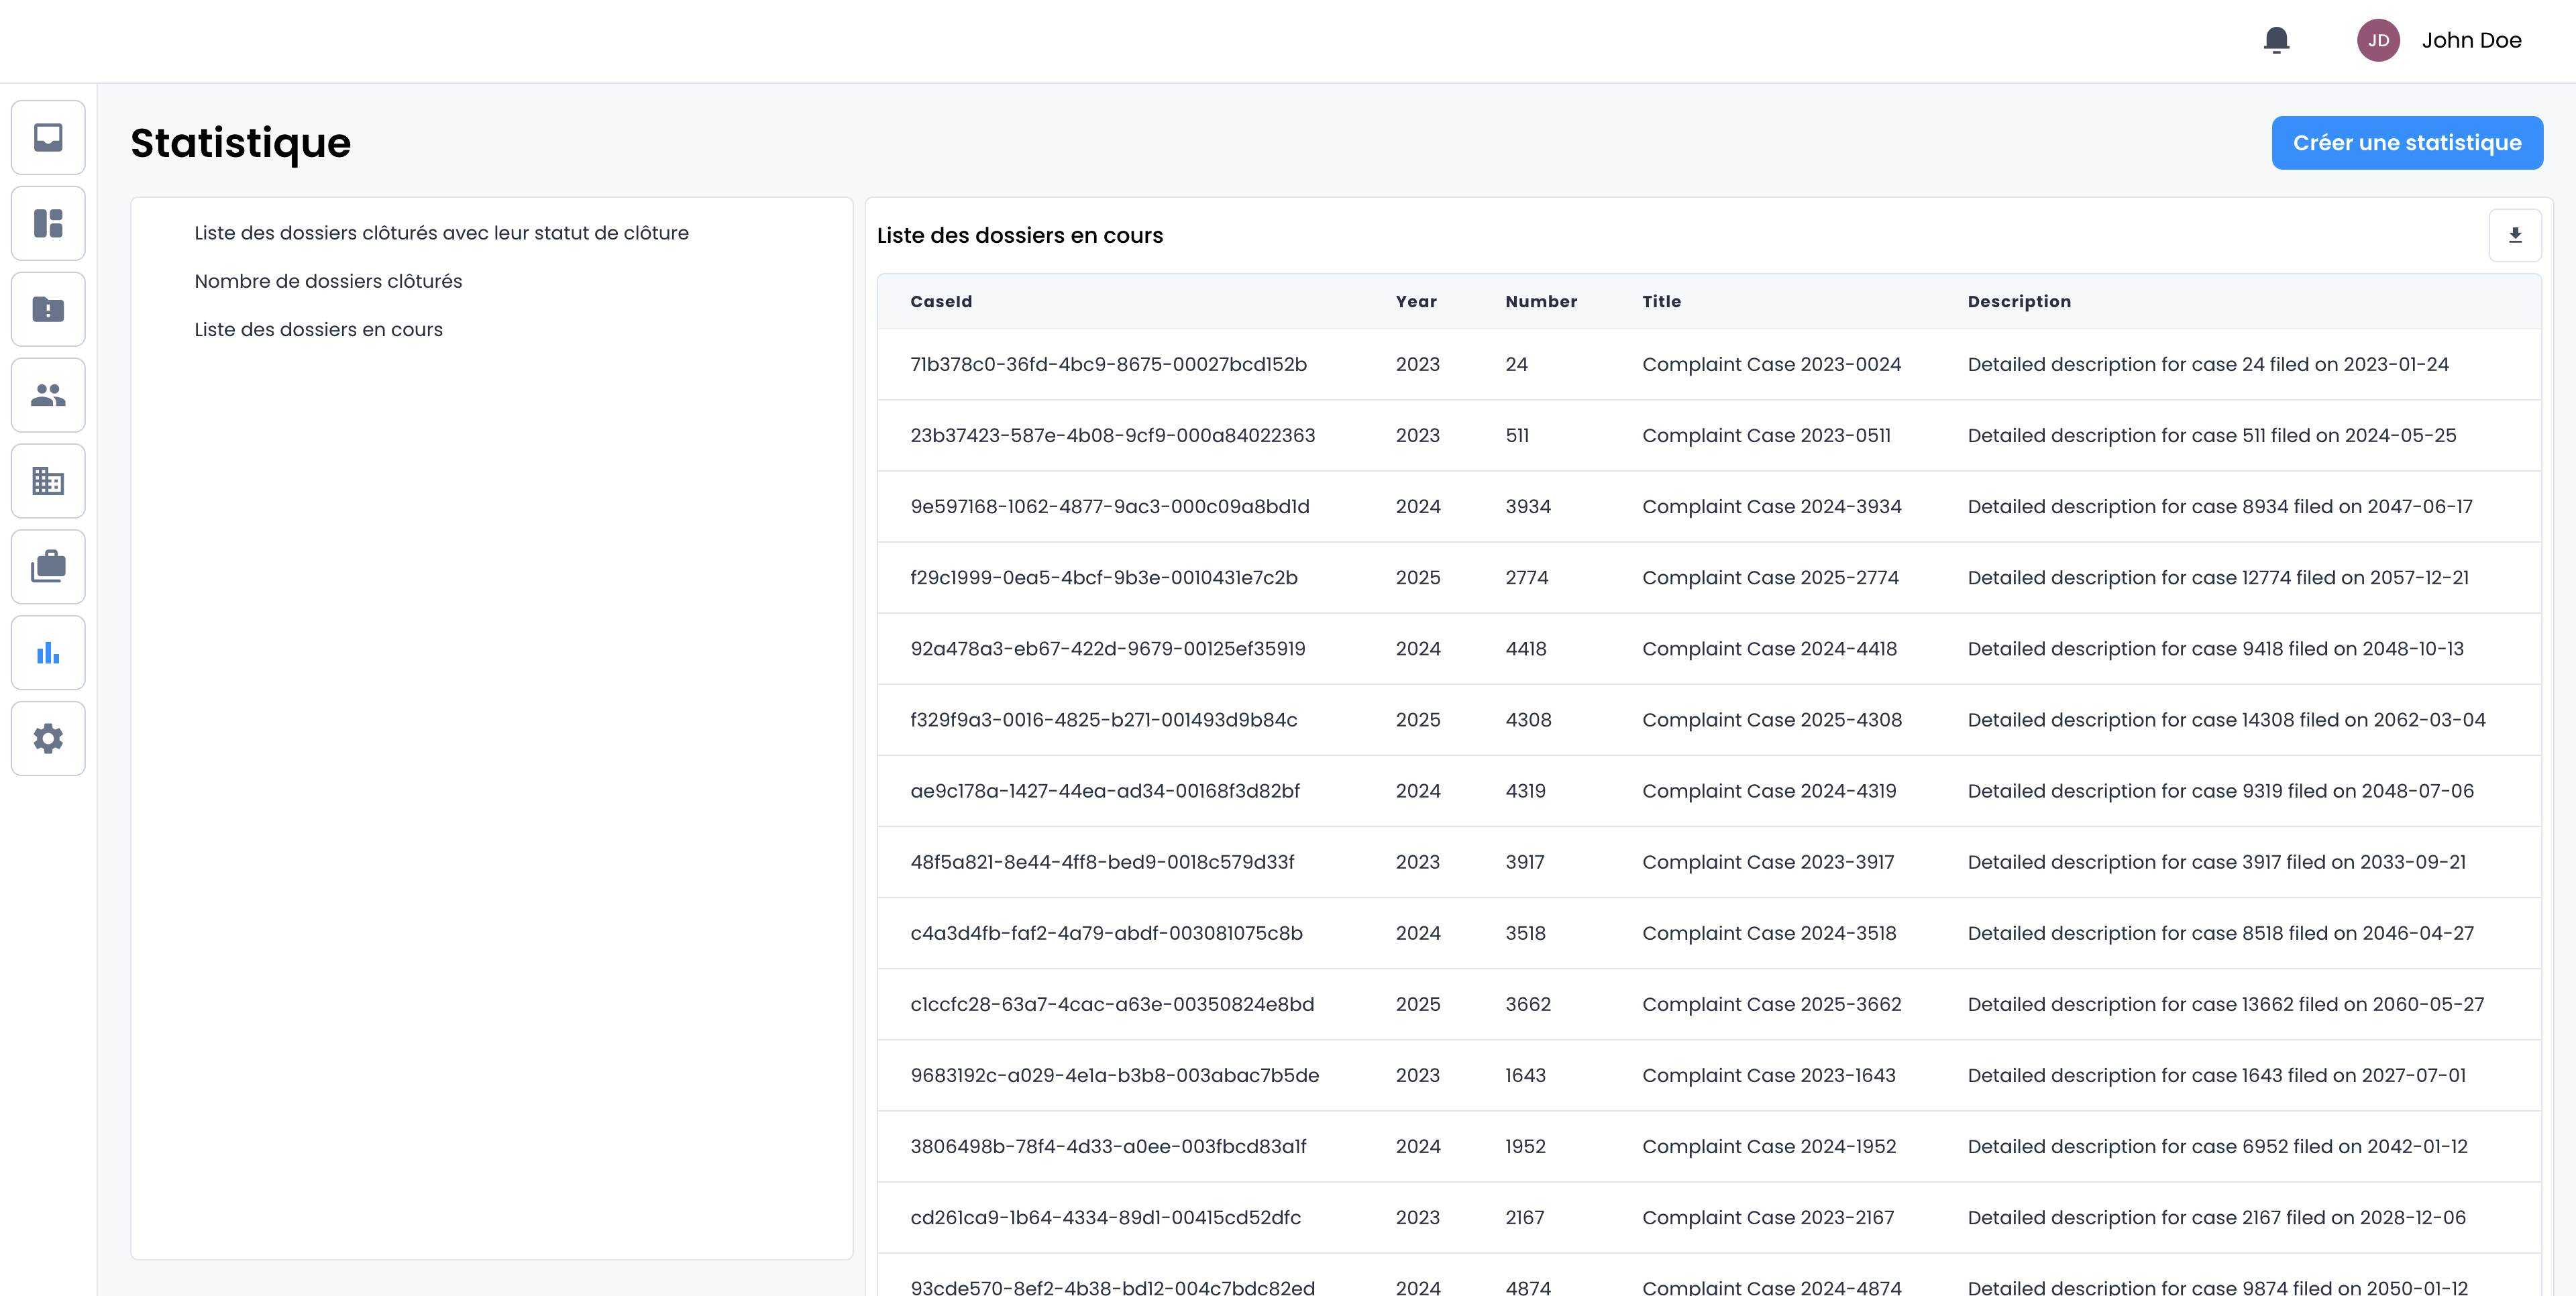This screenshot has height=1296, width=2576.
Task: Open the settings gear icon
Action: [x=48, y=739]
